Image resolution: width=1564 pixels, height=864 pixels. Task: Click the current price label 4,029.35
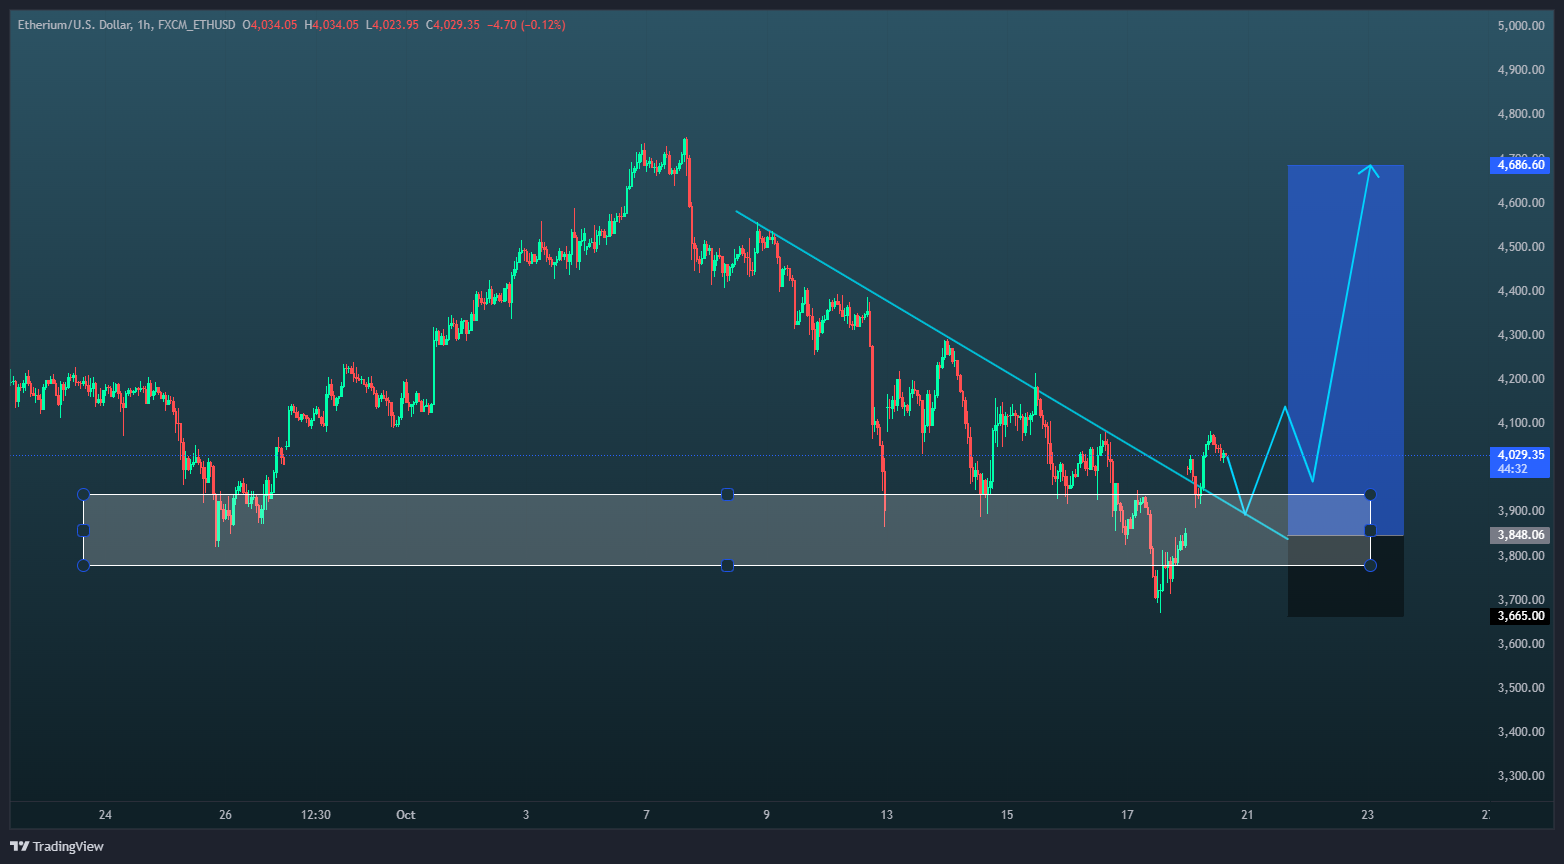coord(1519,455)
